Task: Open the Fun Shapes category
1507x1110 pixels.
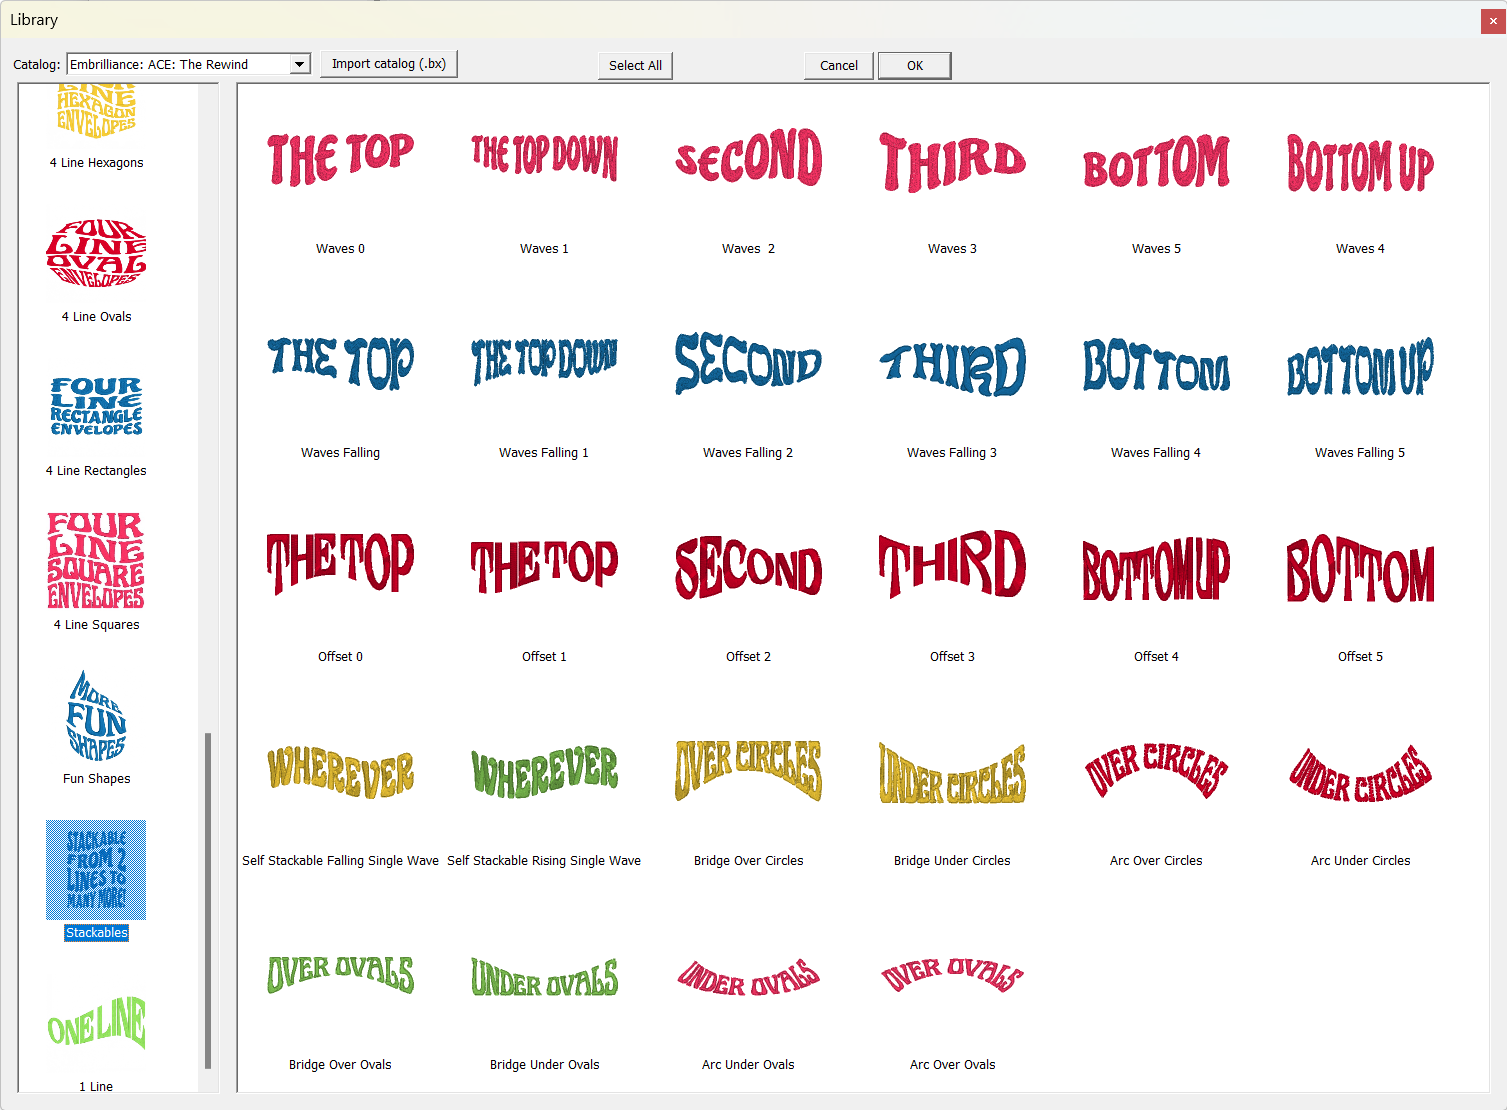Action: [96, 716]
